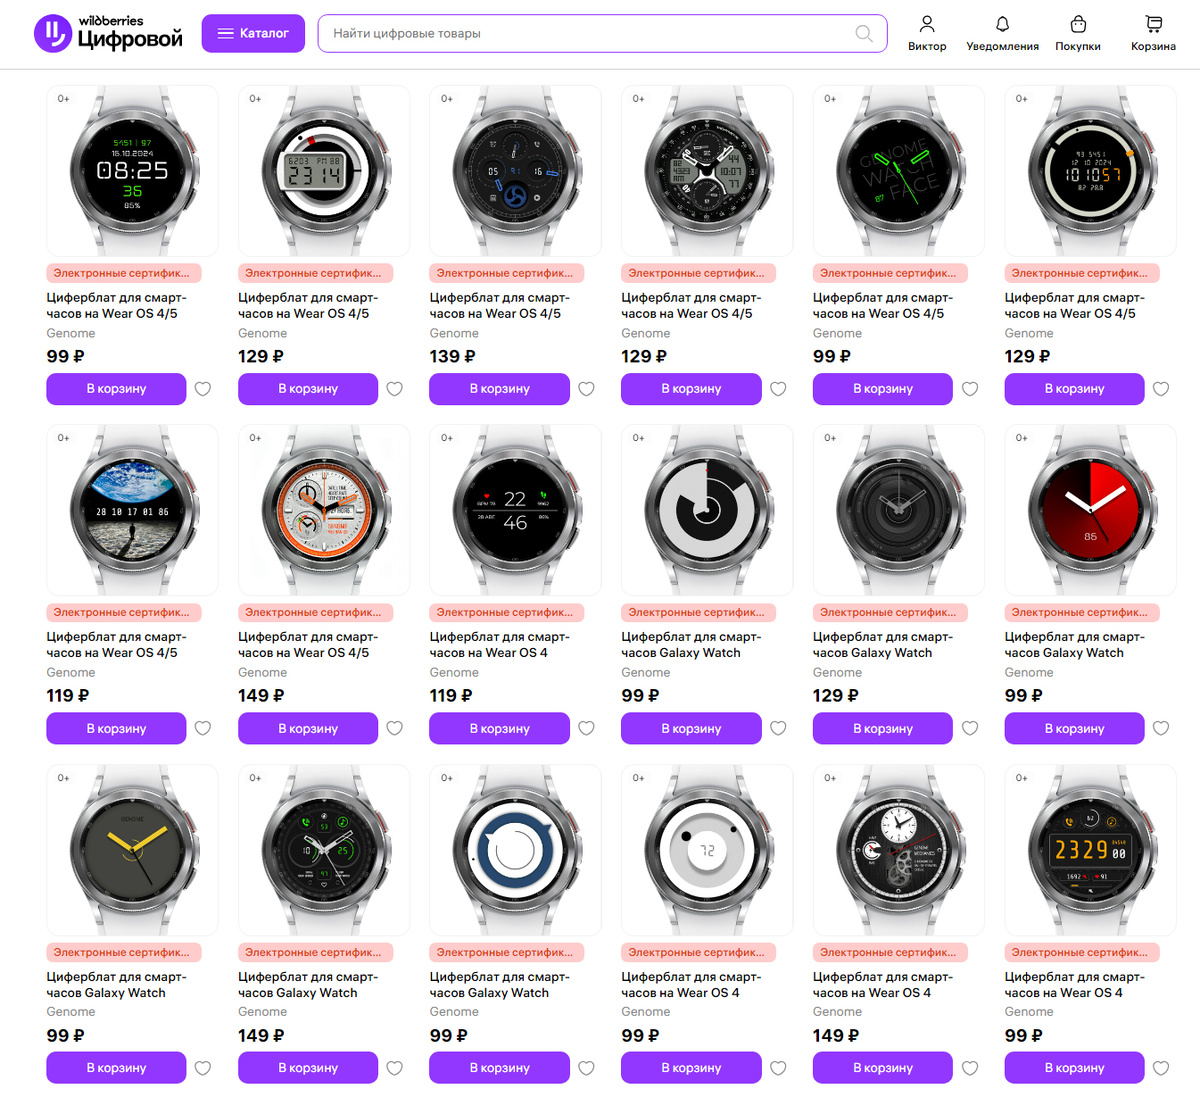Add the mechanical gears watch face to cart
Viewport: 1200px width, 1114px height.
(883, 1068)
